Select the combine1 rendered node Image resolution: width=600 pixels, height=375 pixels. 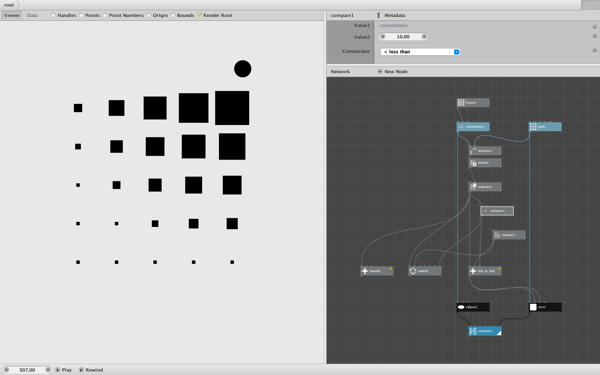tap(485, 331)
